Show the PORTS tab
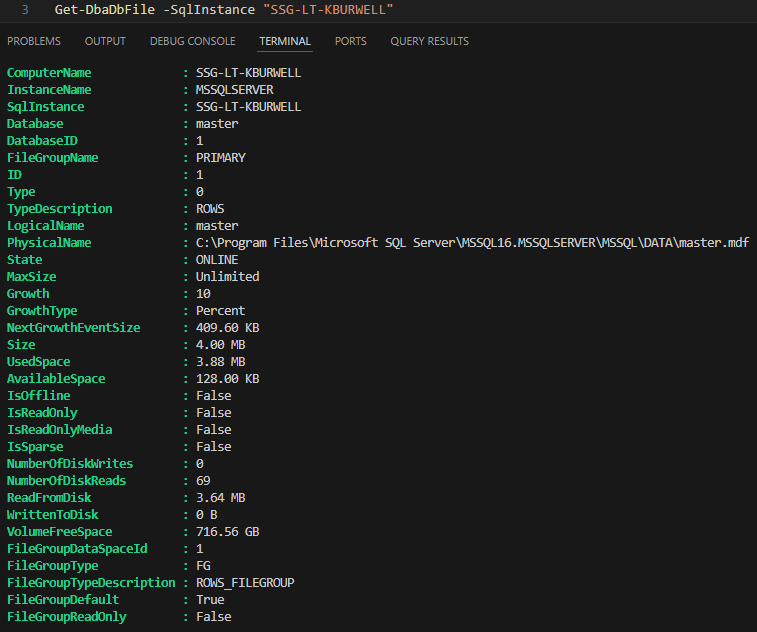This screenshot has width=757, height=632. (x=350, y=41)
